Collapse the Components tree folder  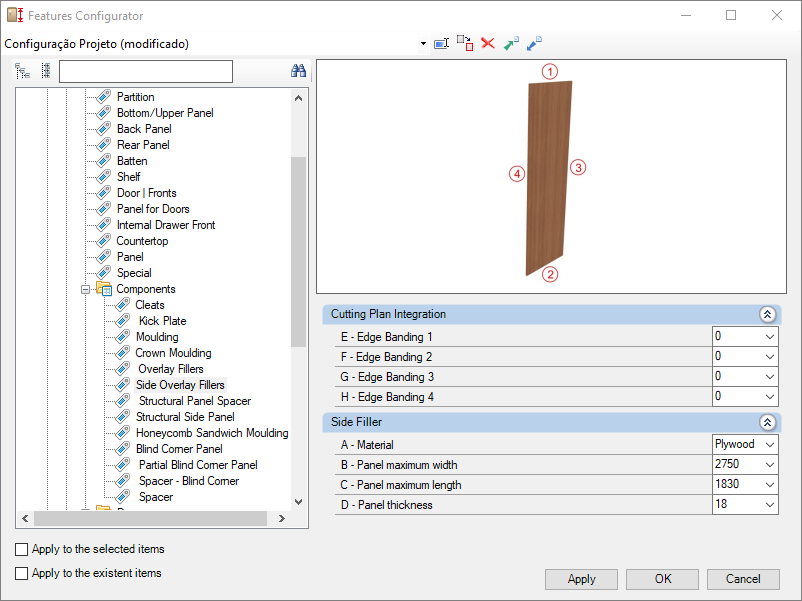(x=85, y=290)
